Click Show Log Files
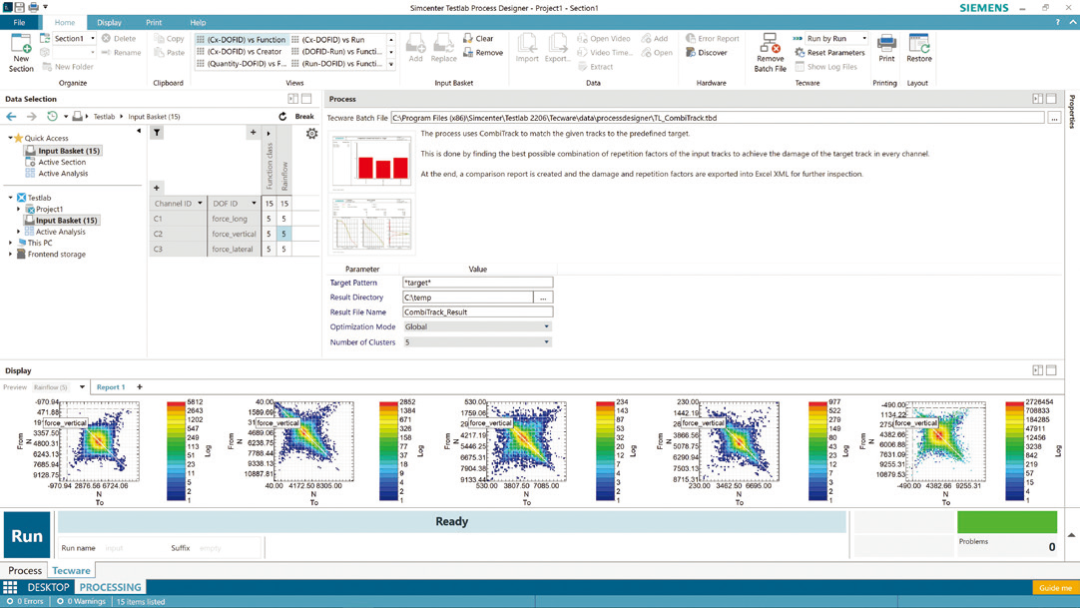The image size is (1080, 608). pos(826,67)
